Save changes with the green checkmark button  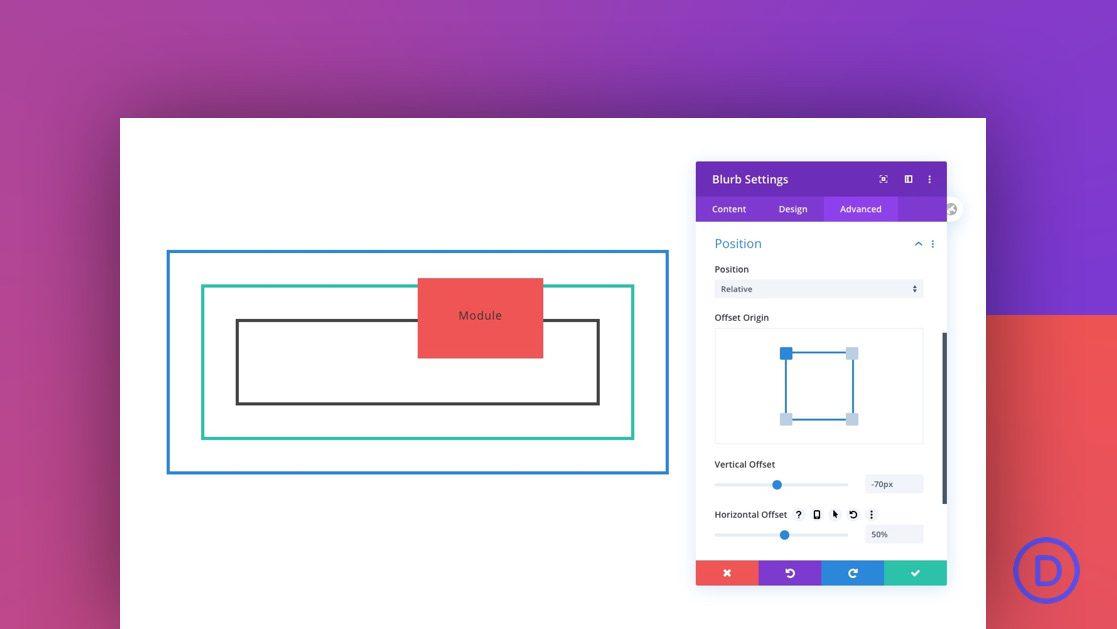coord(915,572)
